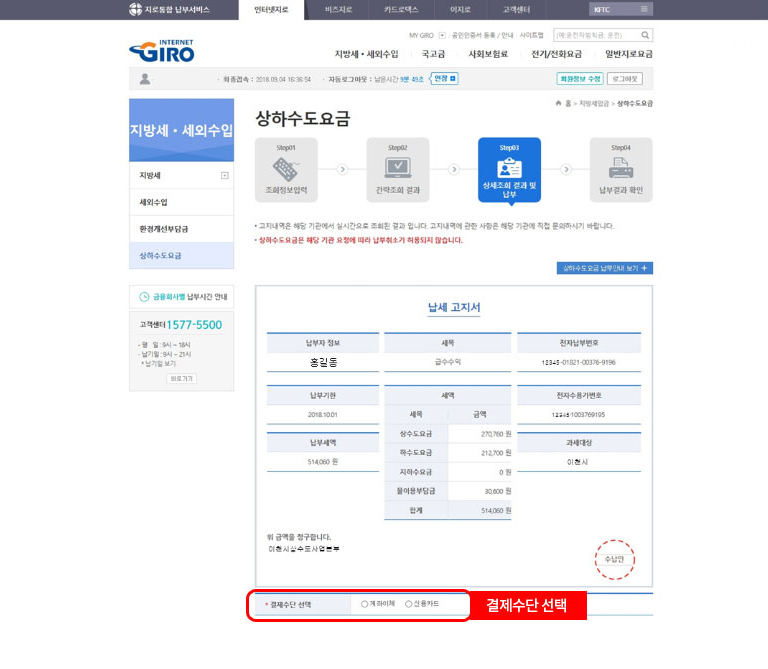Click the home icon in the breadcrumb
Image resolution: width=768 pixels, height=669 pixels.
pos(558,103)
